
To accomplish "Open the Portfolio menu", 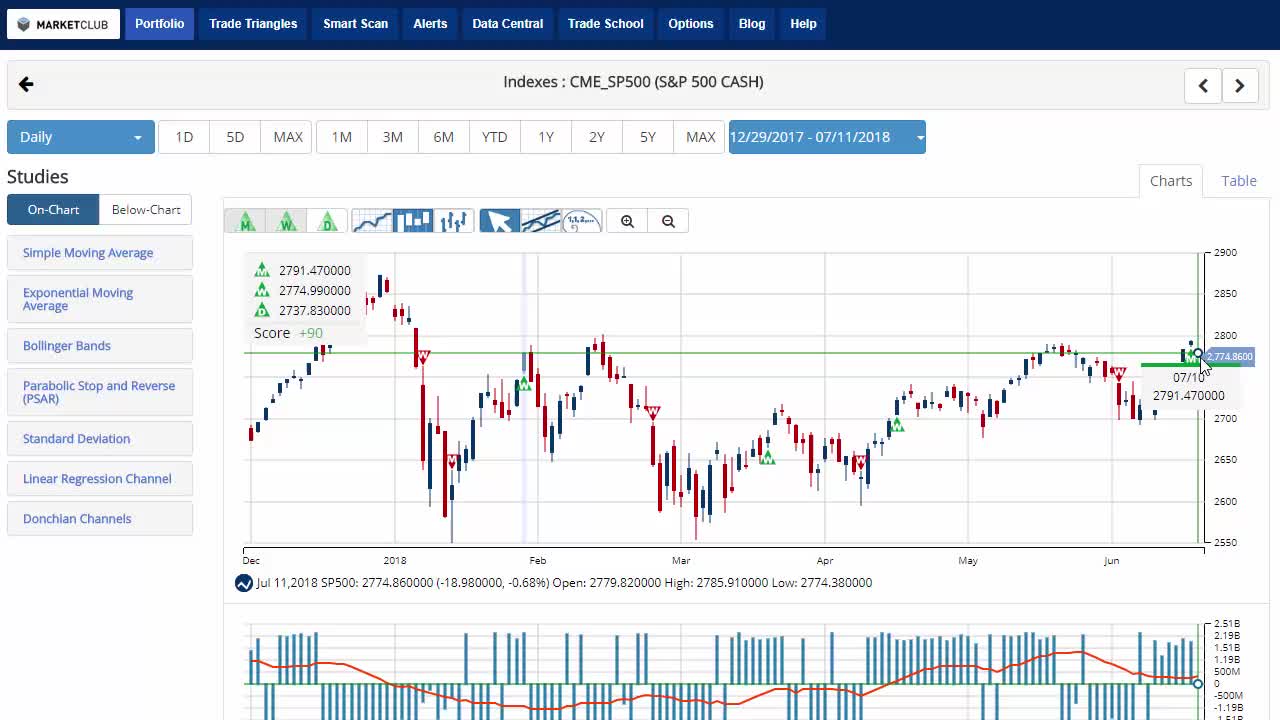I will tap(159, 24).
